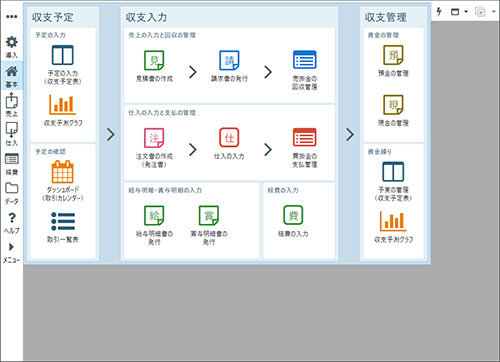This screenshot has height=362, width=500.
Task: Open 予実の管理 (収支予定表) under 収支管理
Action: pyautogui.click(x=393, y=181)
